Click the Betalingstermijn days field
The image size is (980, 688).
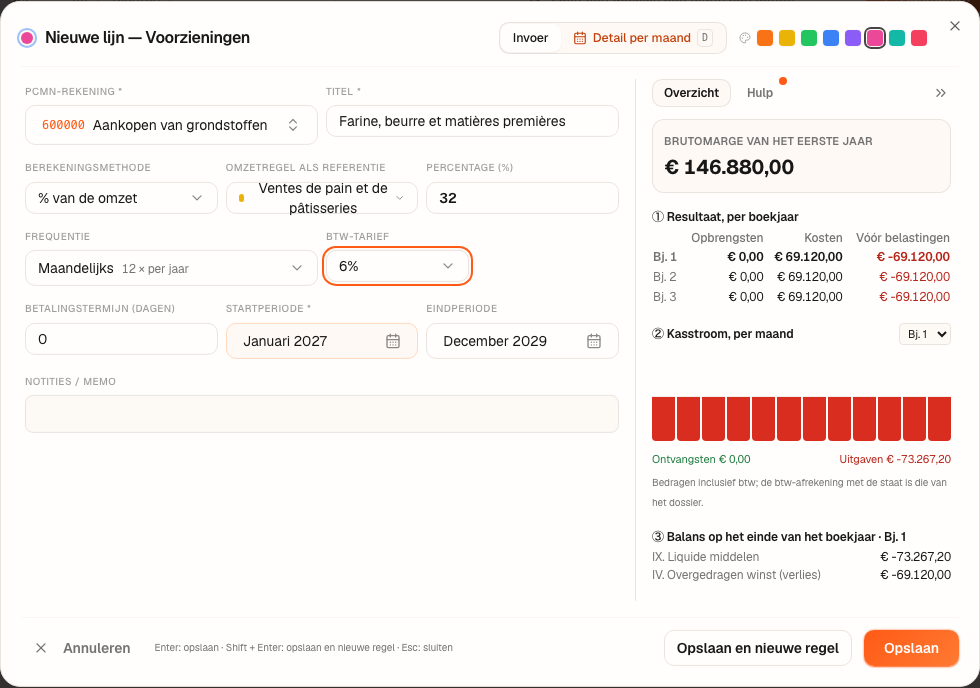(121, 339)
